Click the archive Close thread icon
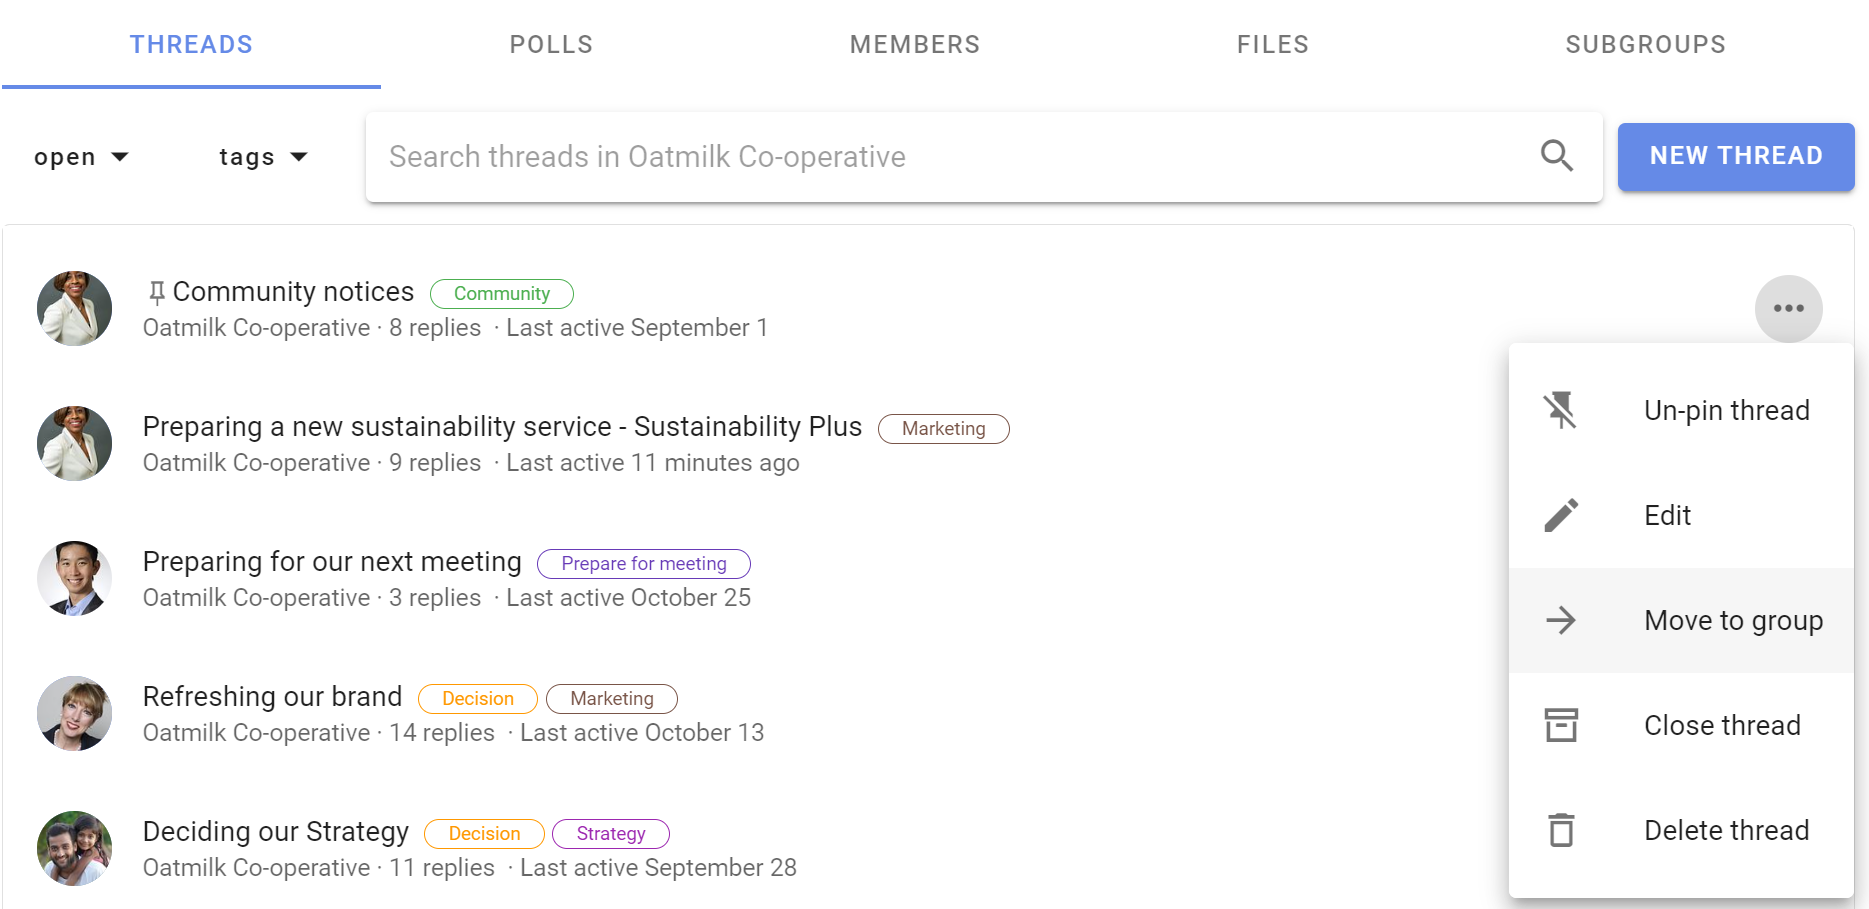The image size is (1869, 909). point(1561,725)
